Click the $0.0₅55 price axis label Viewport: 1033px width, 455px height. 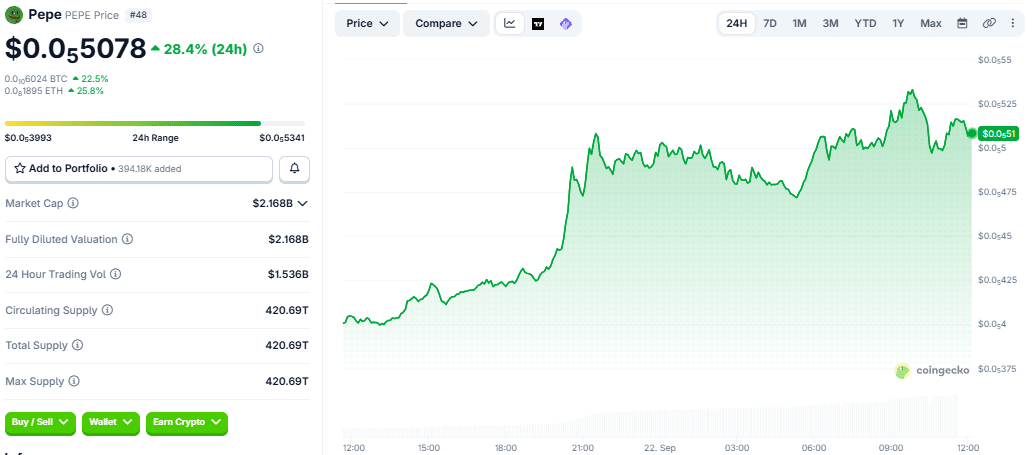pyautogui.click(x=994, y=60)
